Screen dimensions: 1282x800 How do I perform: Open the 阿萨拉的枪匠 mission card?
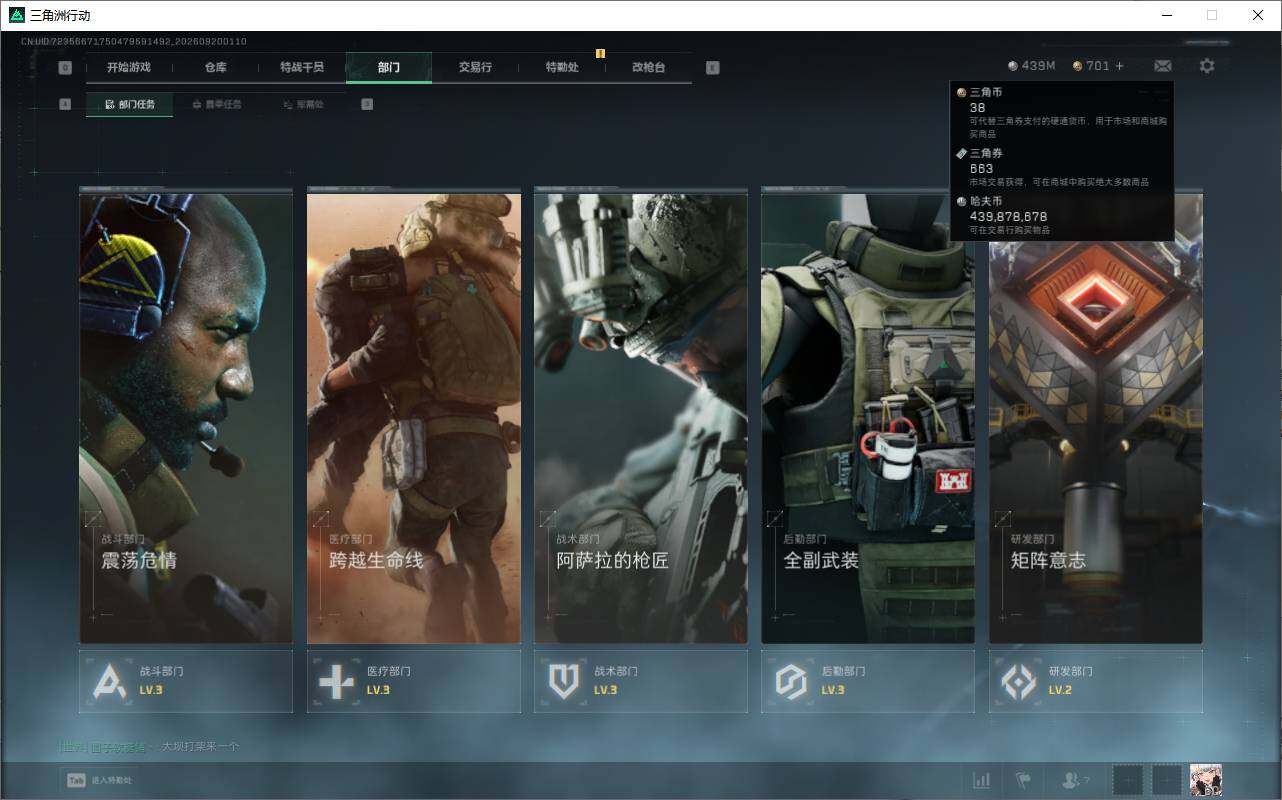tap(641, 417)
